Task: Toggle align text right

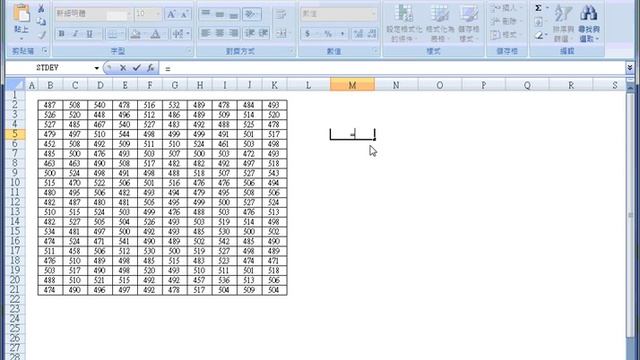Action: click(x=233, y=33)
